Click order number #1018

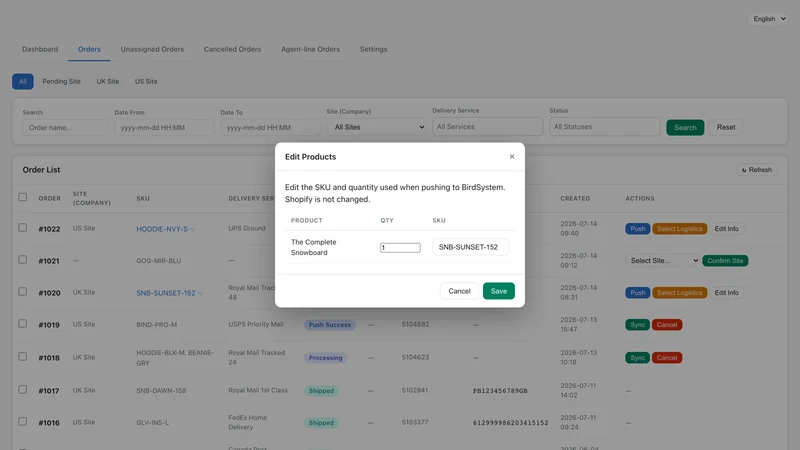coord(49,358)
